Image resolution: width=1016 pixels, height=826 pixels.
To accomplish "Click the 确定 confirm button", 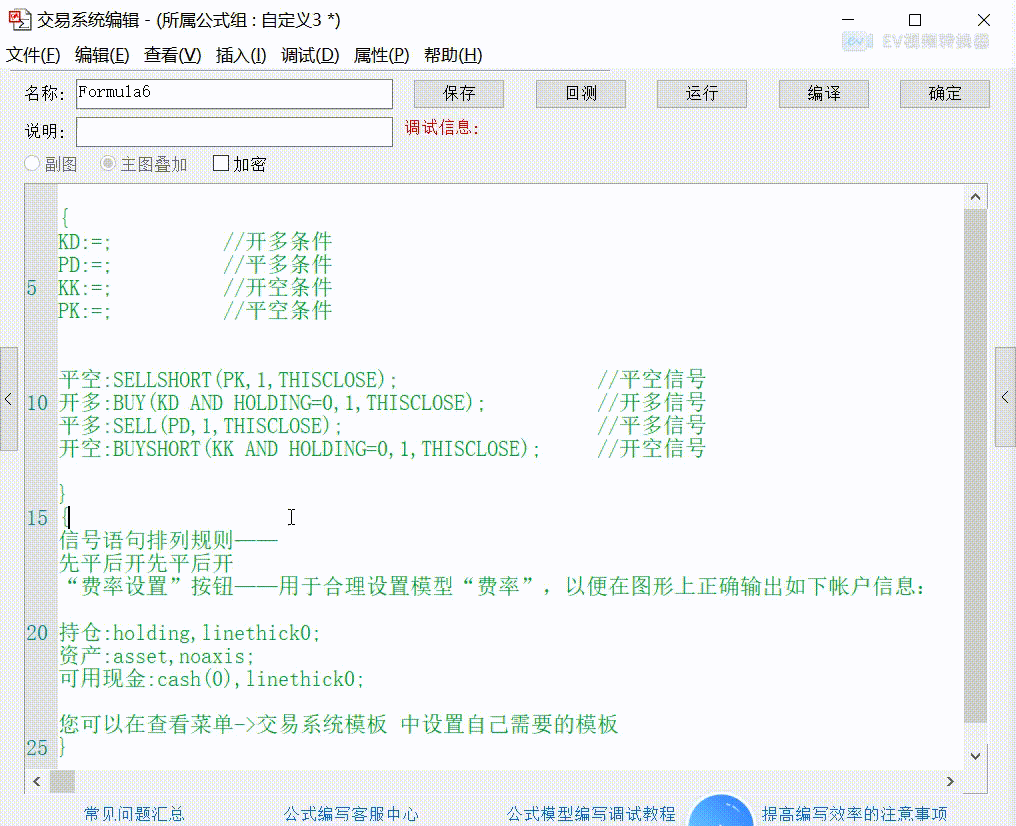I will point(945,94).
